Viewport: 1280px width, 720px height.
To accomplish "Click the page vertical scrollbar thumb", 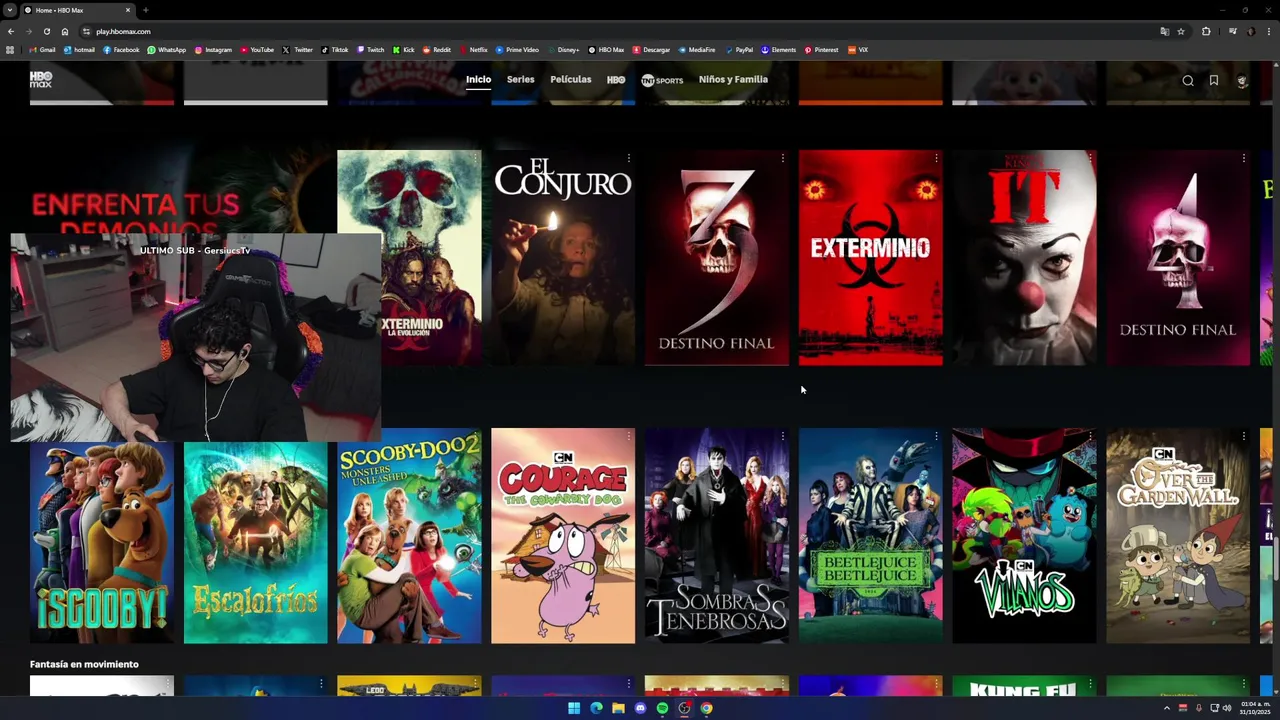I will click(1276, 557).
